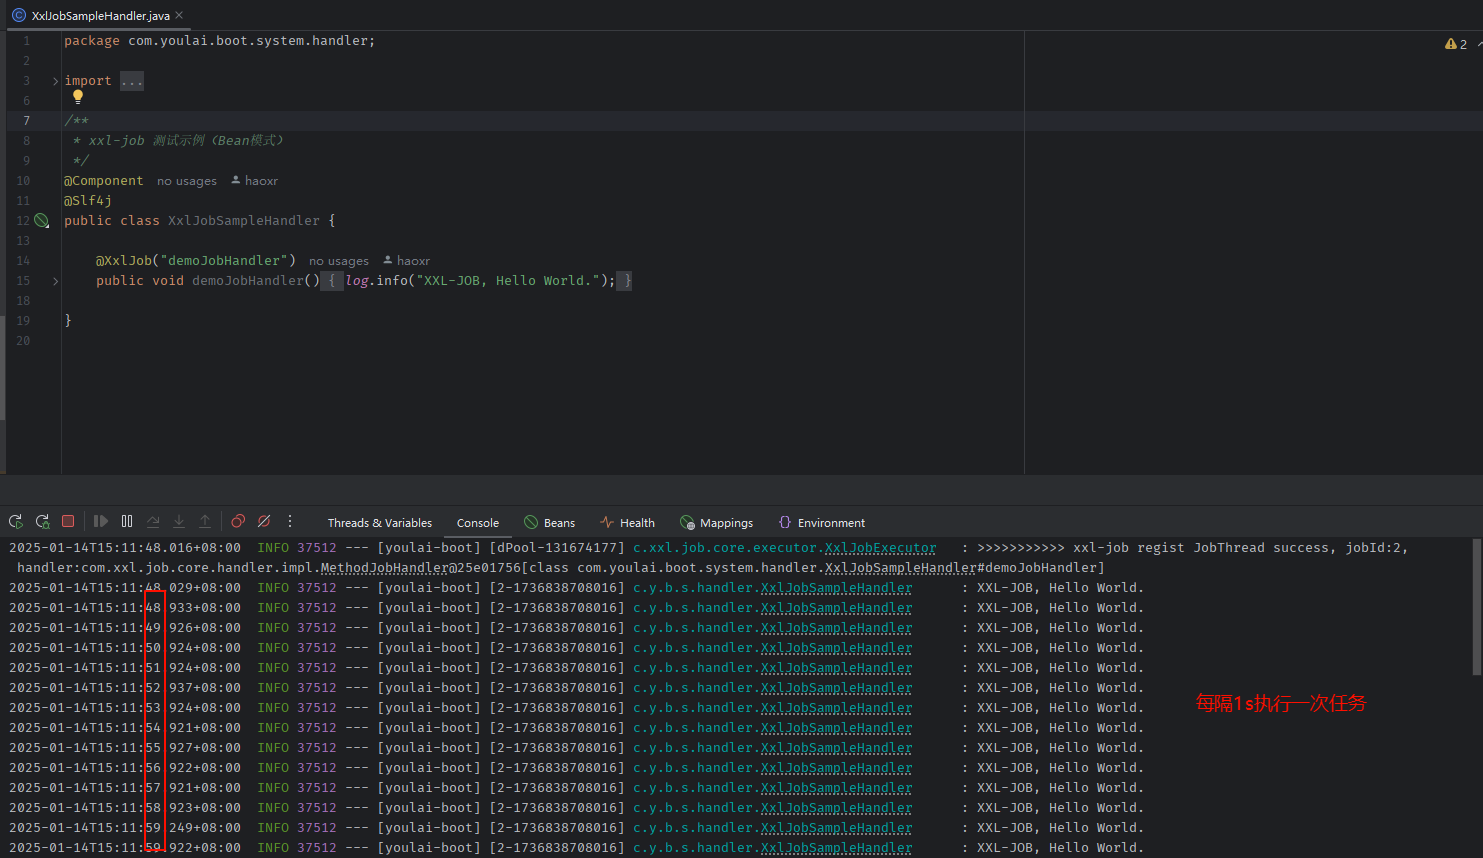Expand the folded demoJobHandler method body

[55, 281]
